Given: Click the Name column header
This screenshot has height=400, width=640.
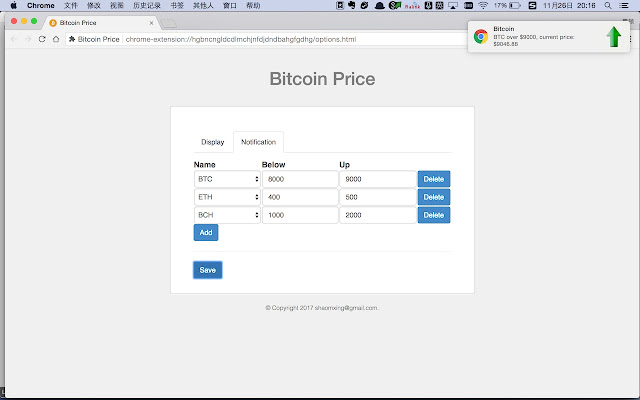Looking at the screenshot, I should (204, 165).
